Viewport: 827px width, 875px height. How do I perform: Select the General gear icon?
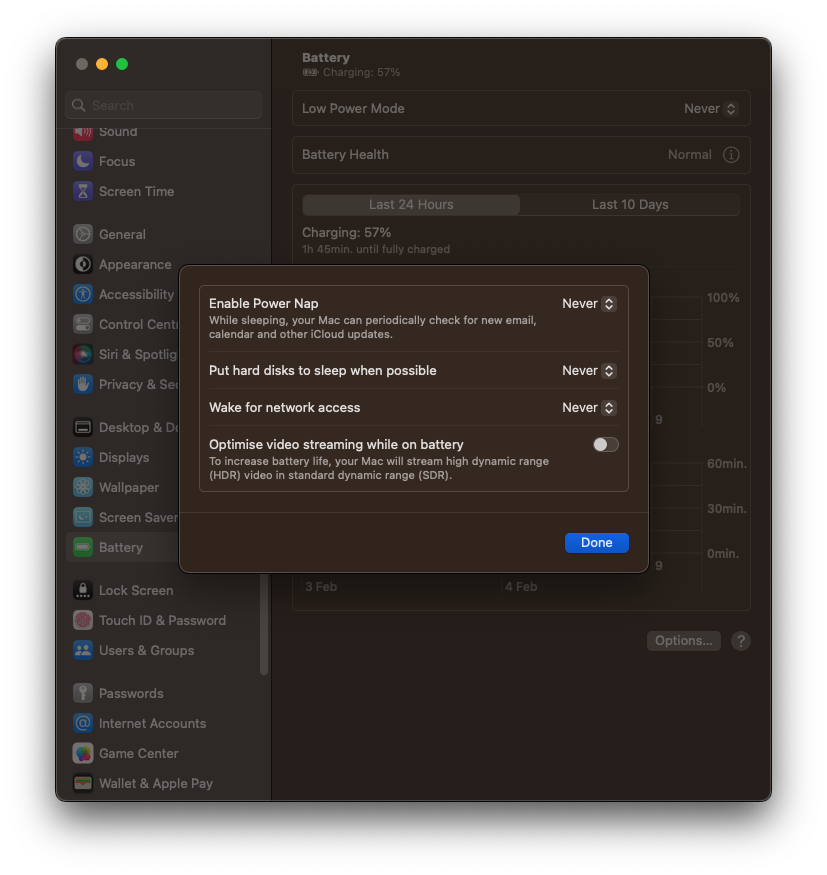(x=83, y=234)
